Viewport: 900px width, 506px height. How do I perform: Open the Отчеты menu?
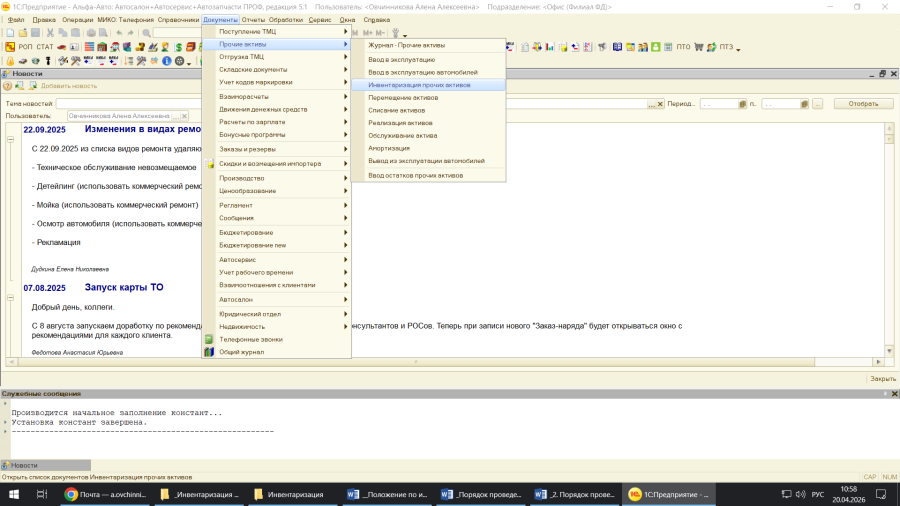tap(253, 20)
